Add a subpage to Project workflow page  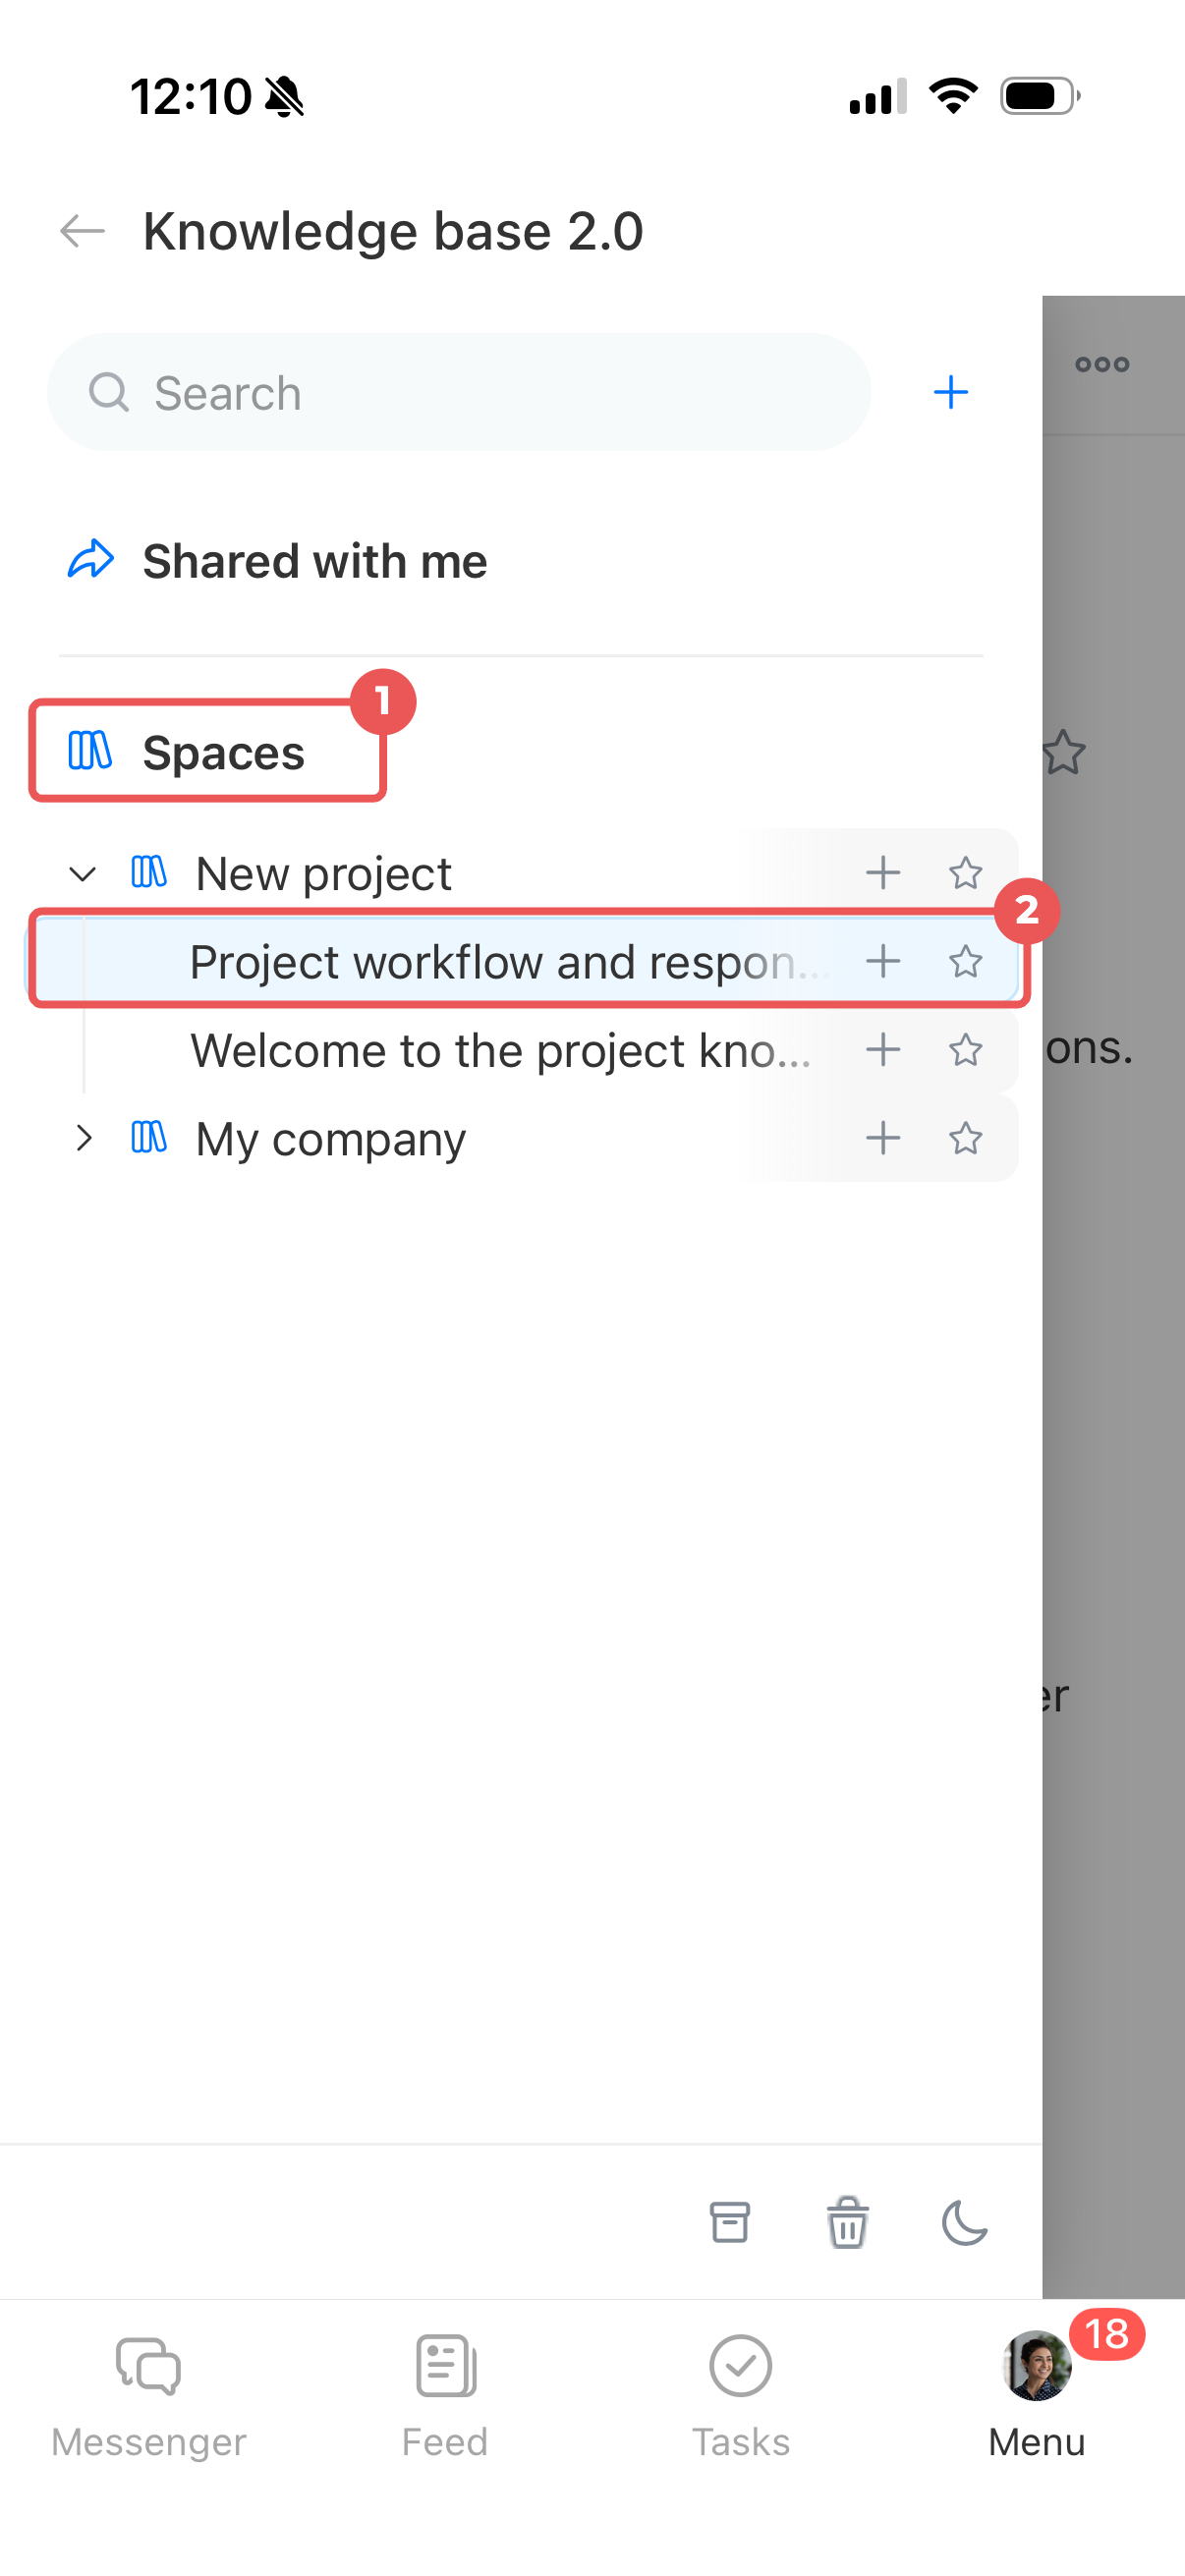point(883,961)
